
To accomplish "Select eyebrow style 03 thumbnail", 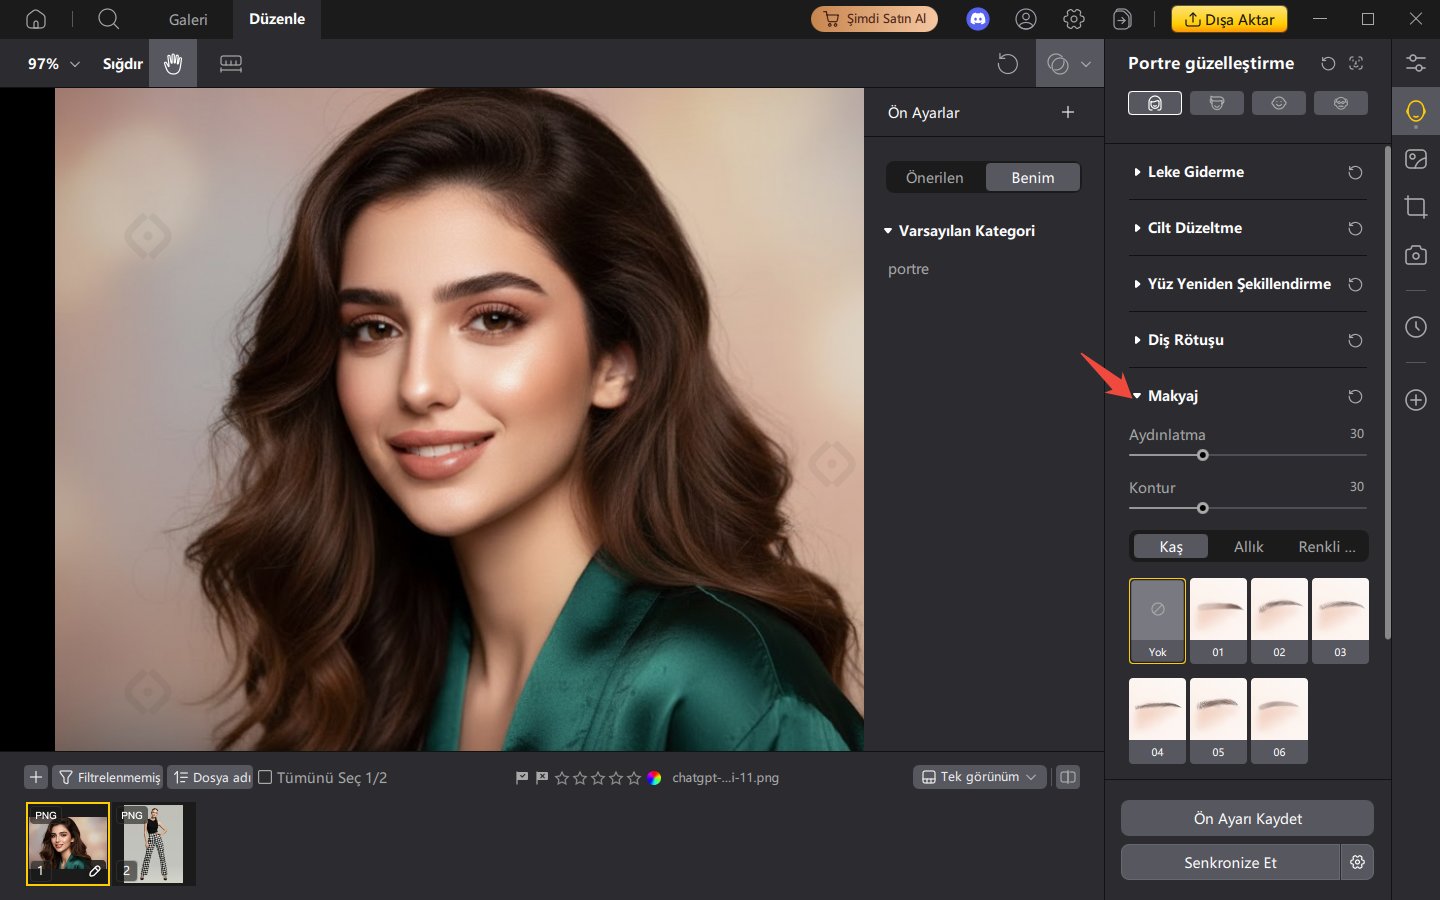I will point(1340,620).
